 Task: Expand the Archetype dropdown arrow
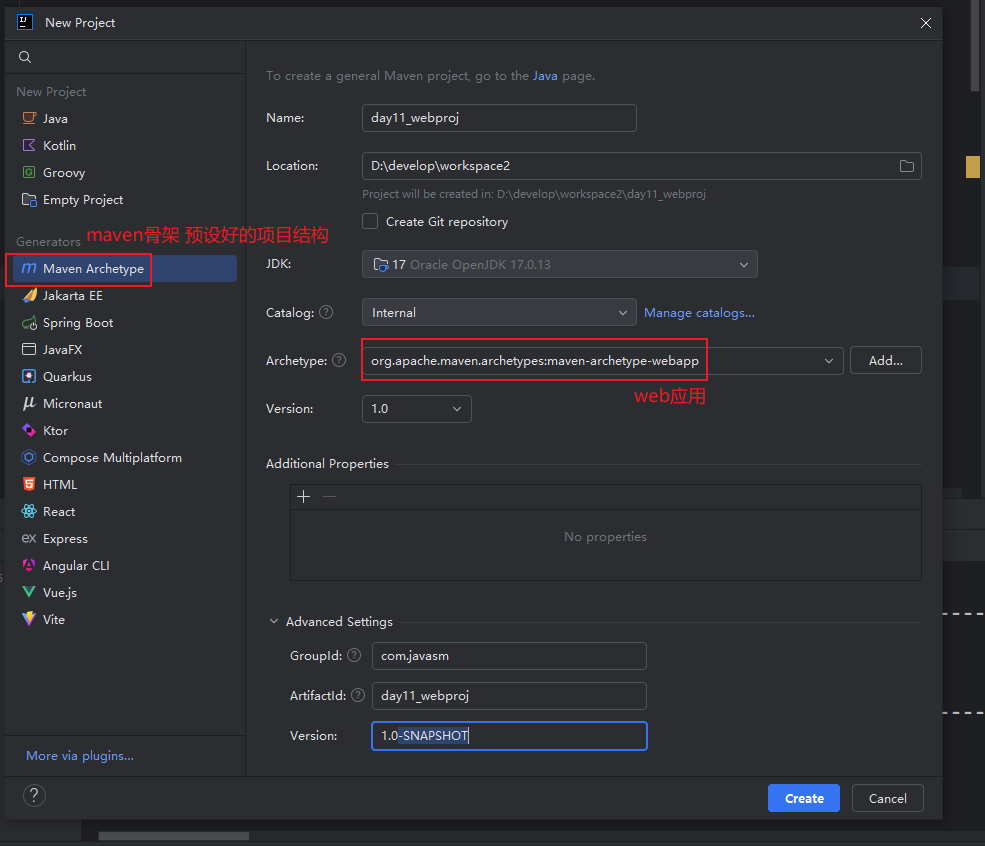pos(829,361)
